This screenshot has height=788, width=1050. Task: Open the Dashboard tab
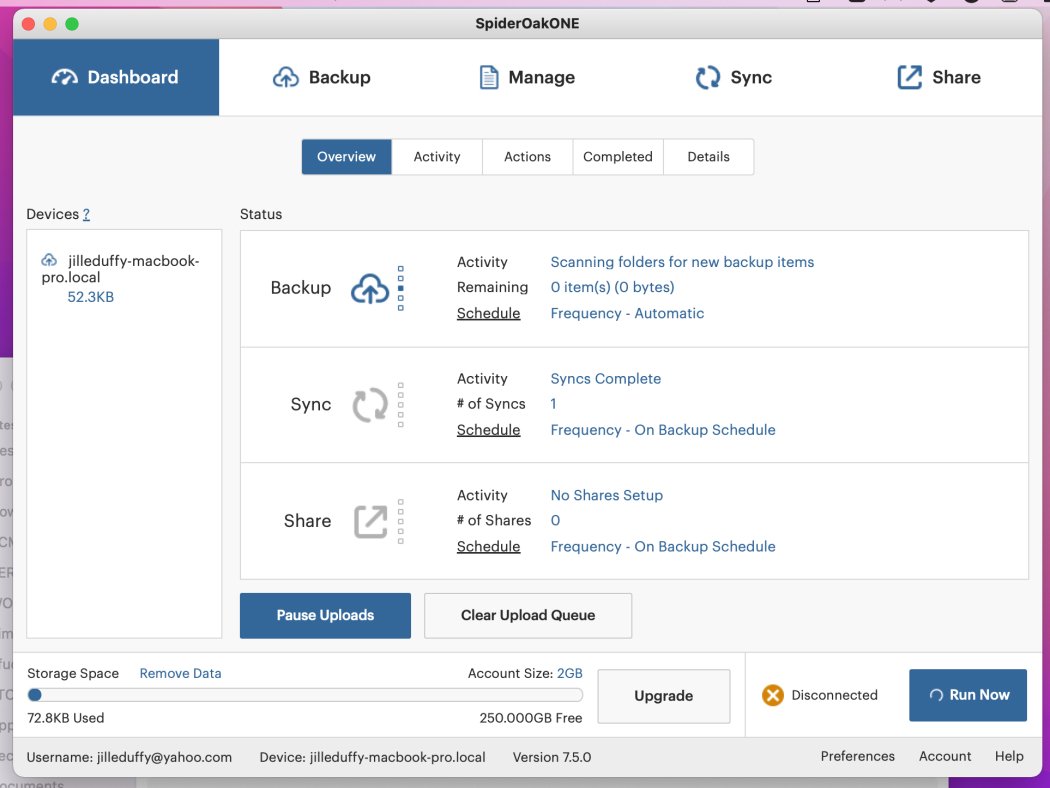[116, 77]
